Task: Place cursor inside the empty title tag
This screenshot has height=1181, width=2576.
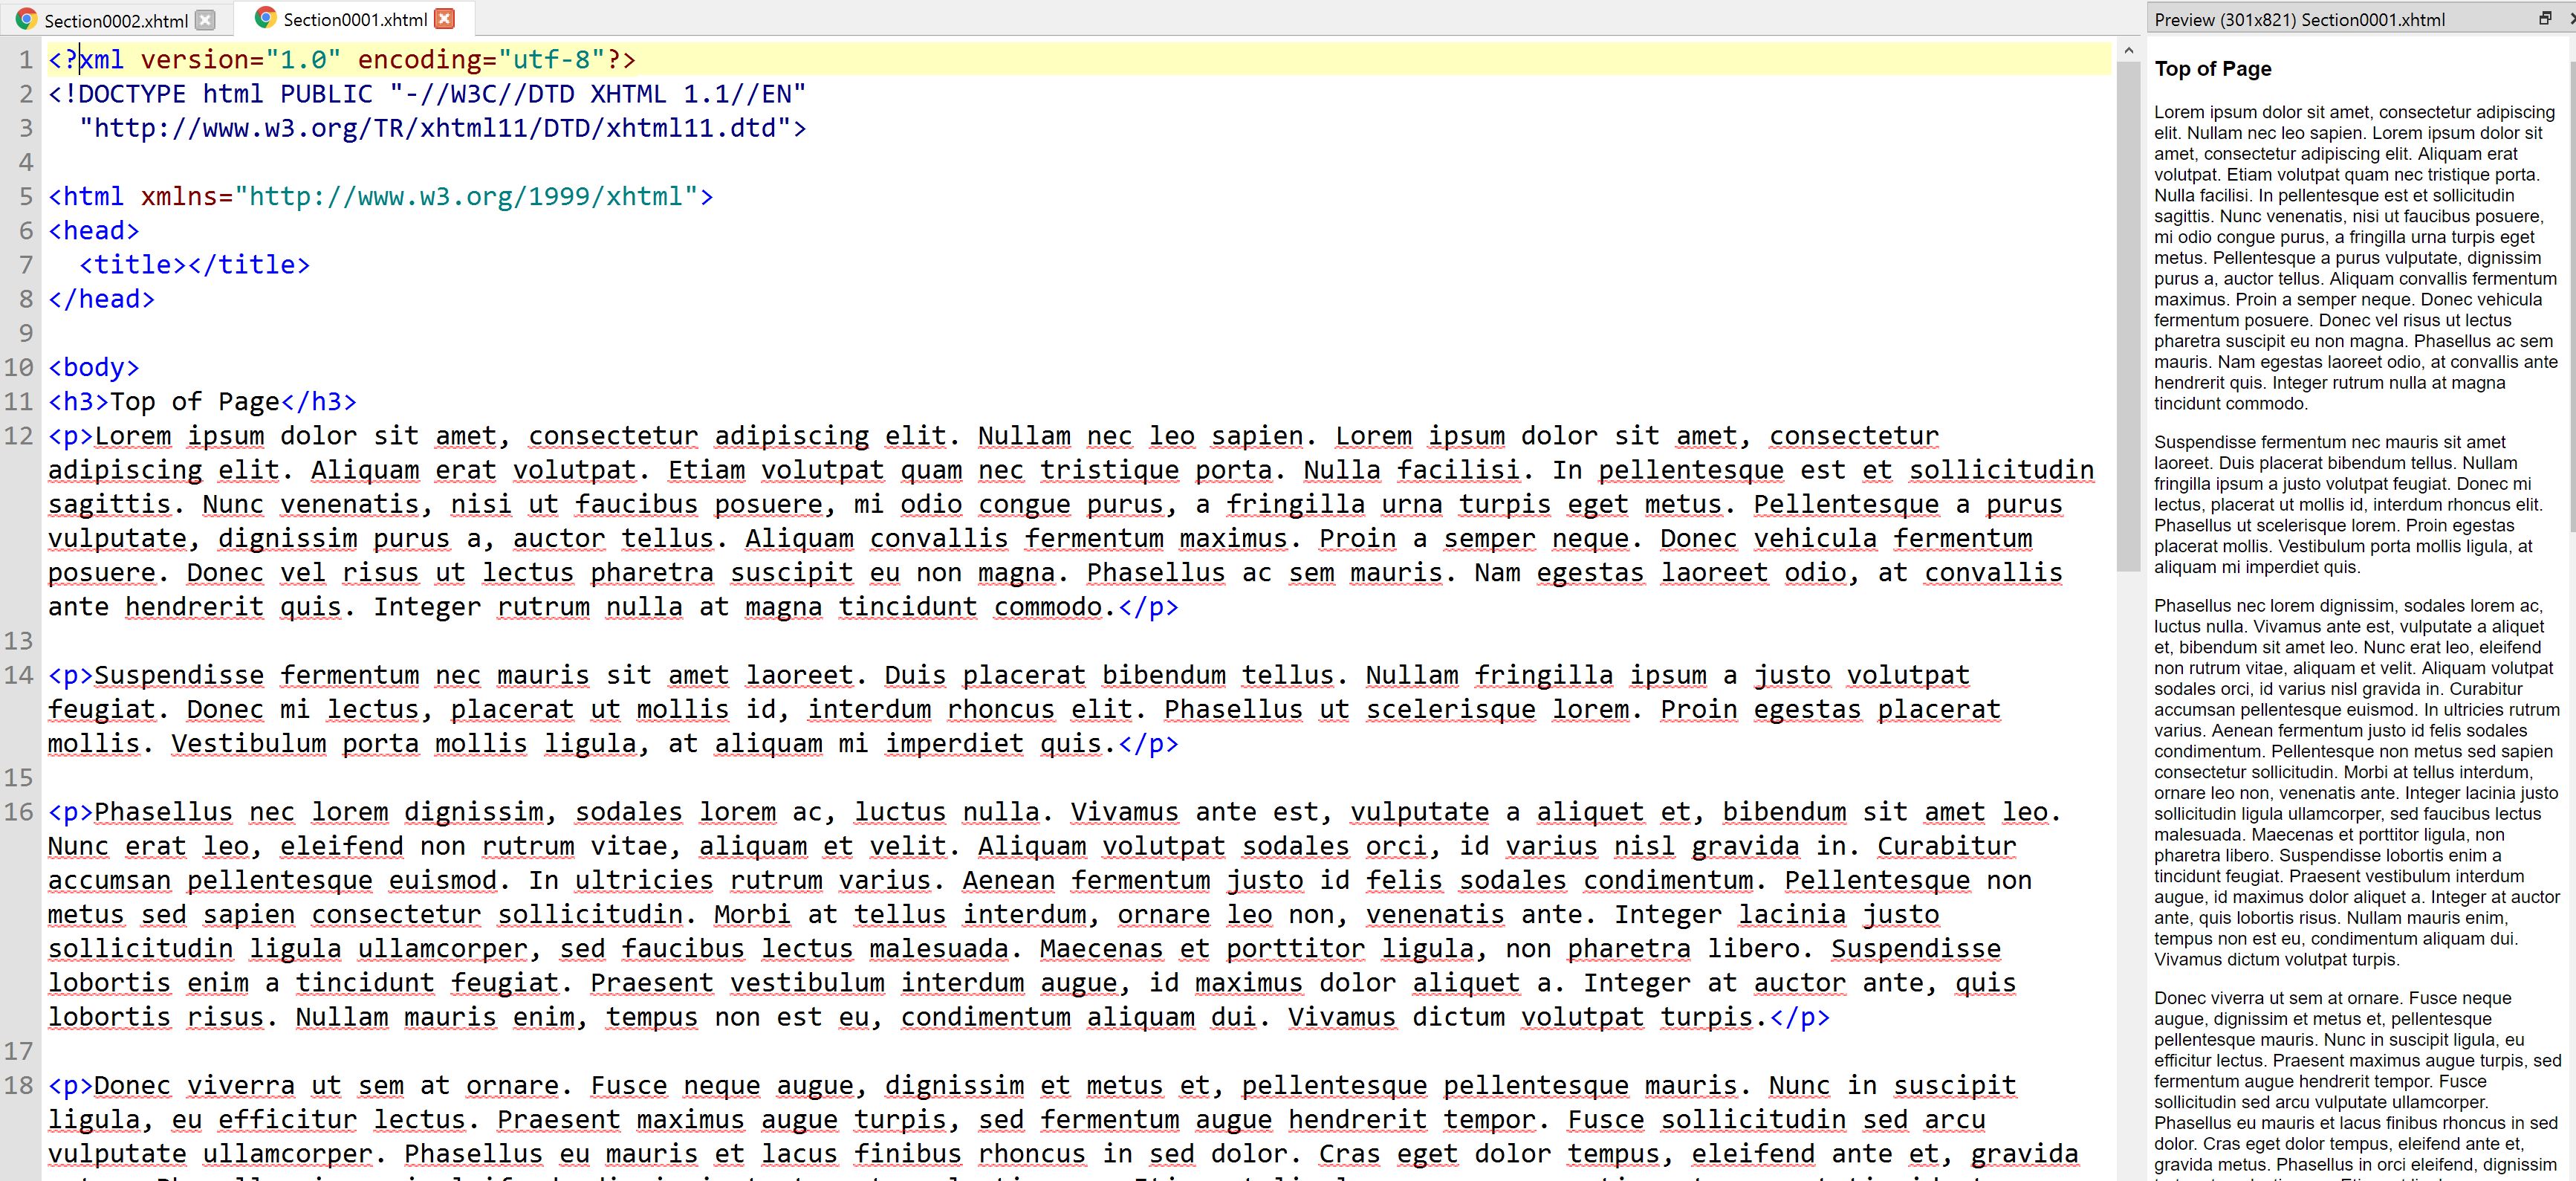Action: pyautogui.click(x=187, y=265)
